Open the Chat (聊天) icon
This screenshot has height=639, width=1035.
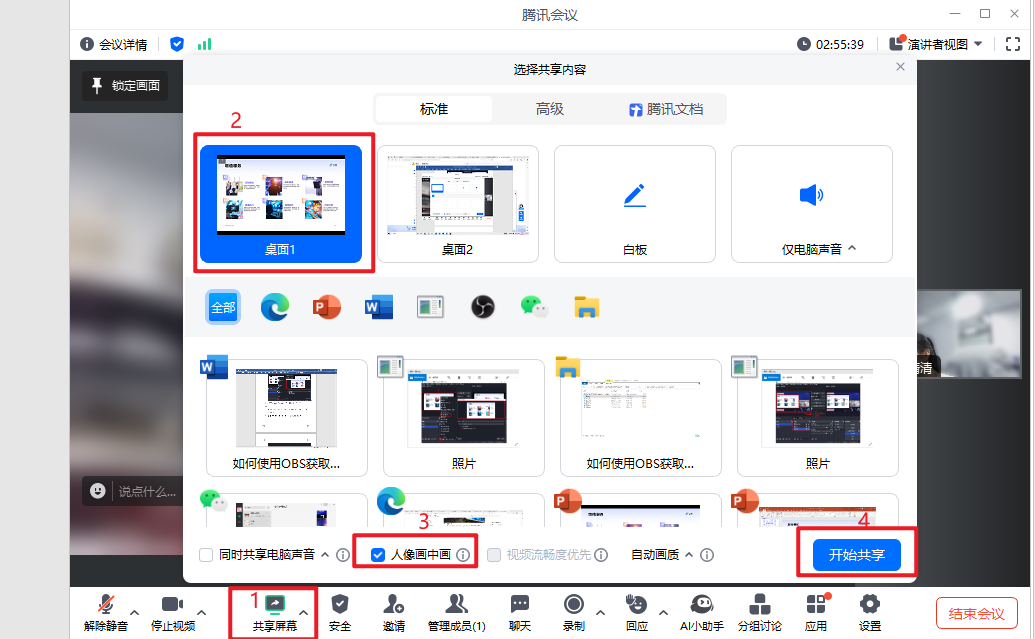coord(519,605)
